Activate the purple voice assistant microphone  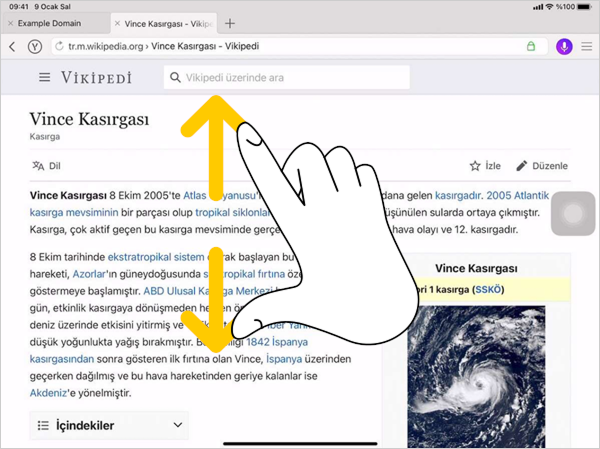coord(564,46)
